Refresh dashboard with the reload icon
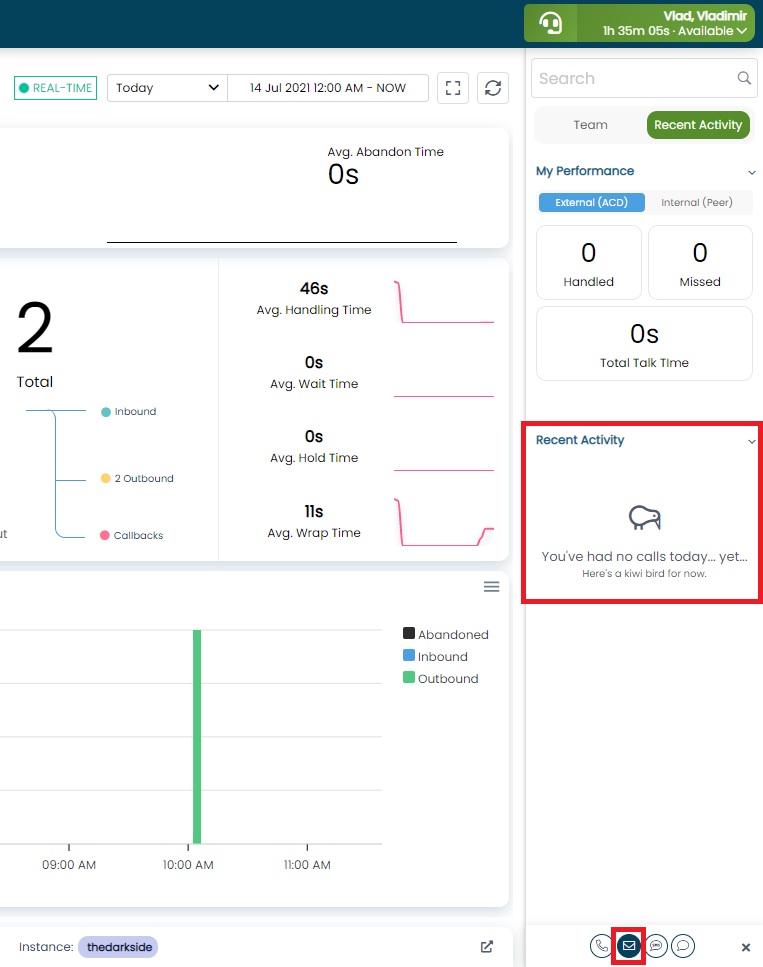The image size is (763, 967). 492,88
